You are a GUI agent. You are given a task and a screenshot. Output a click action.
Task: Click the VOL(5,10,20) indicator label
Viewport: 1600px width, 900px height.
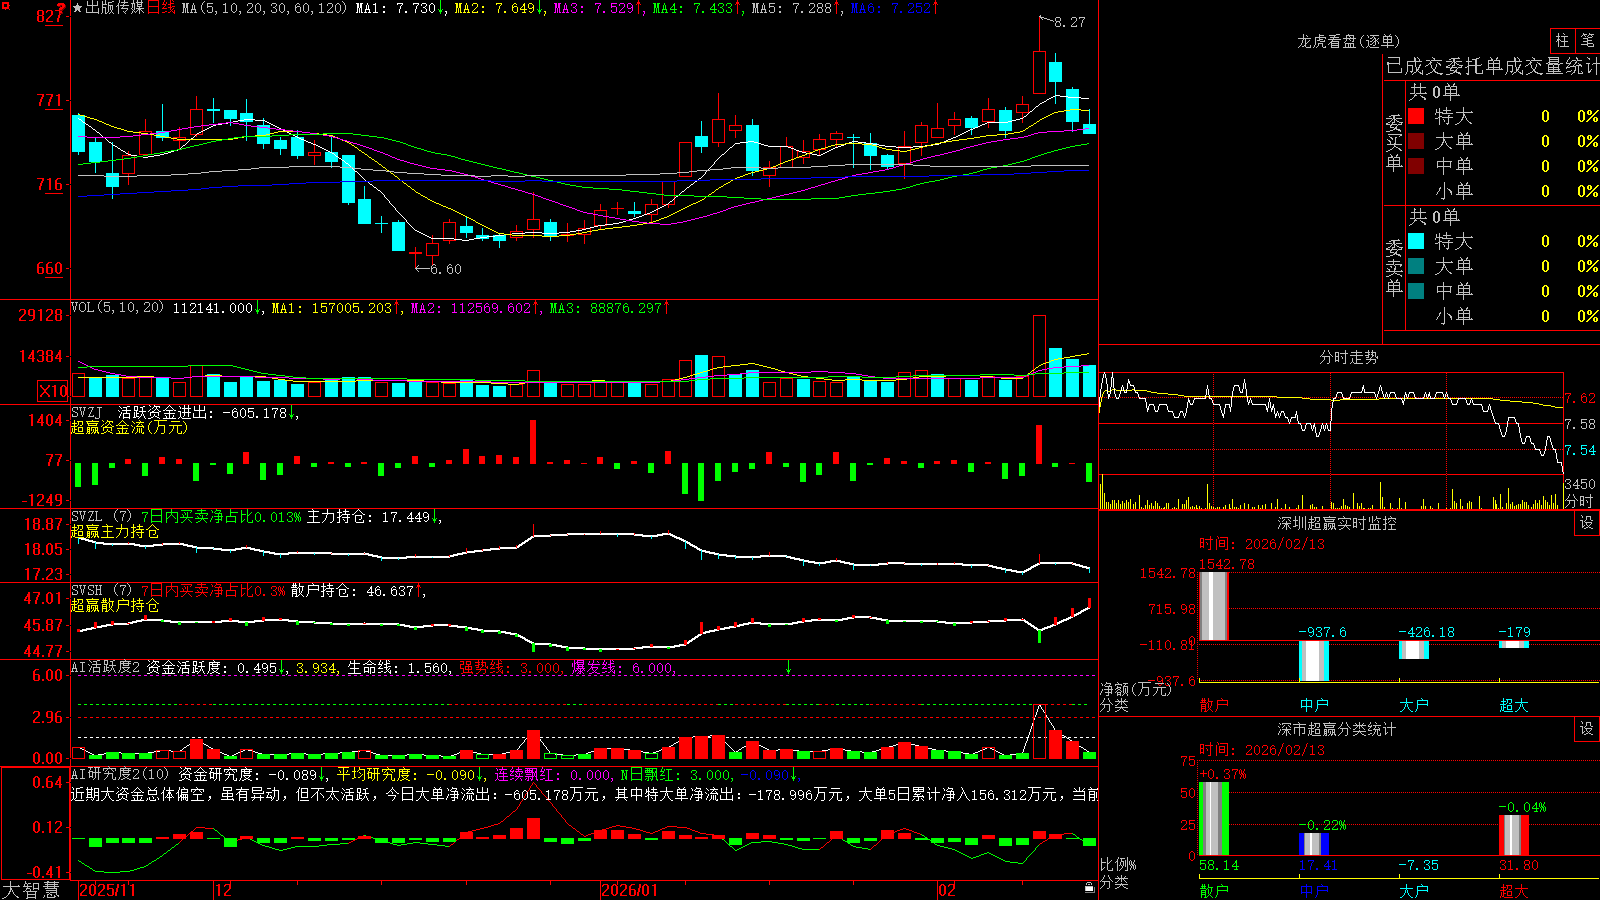[117, 307]
